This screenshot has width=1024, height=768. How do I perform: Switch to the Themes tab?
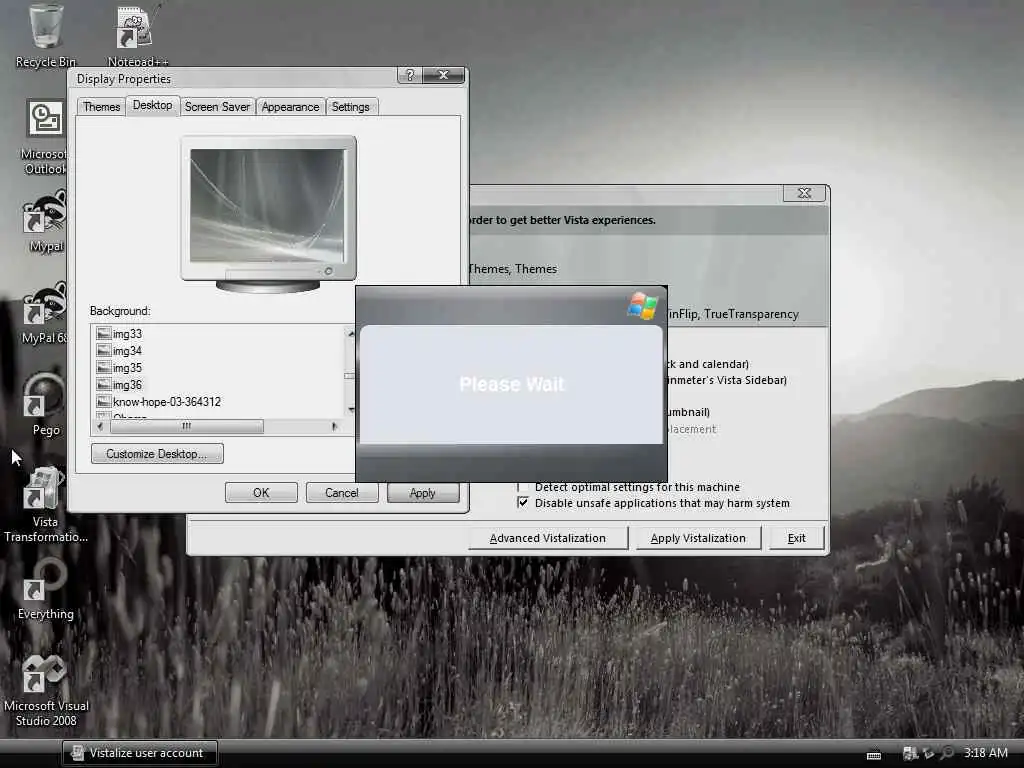point(101,106)
